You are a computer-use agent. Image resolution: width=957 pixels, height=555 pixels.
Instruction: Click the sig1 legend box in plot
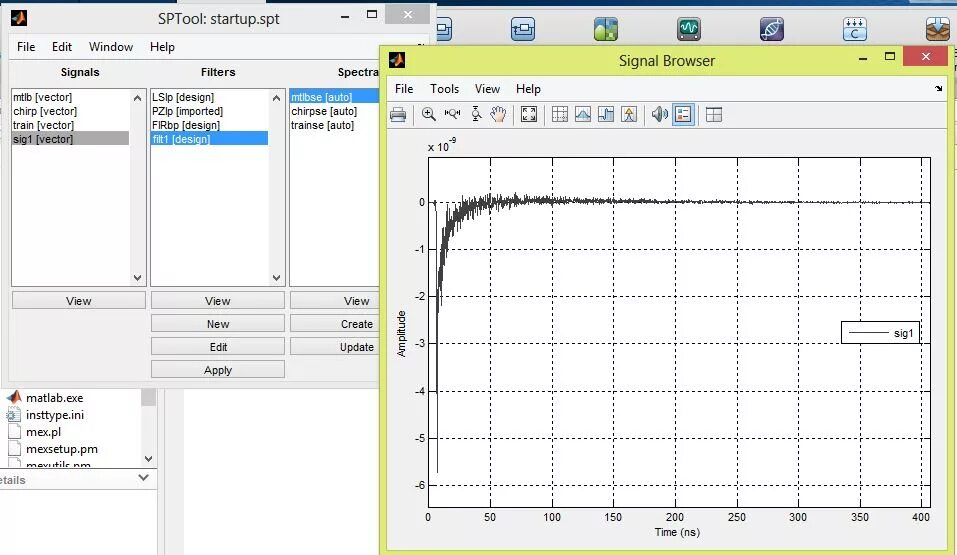[880, 333]
